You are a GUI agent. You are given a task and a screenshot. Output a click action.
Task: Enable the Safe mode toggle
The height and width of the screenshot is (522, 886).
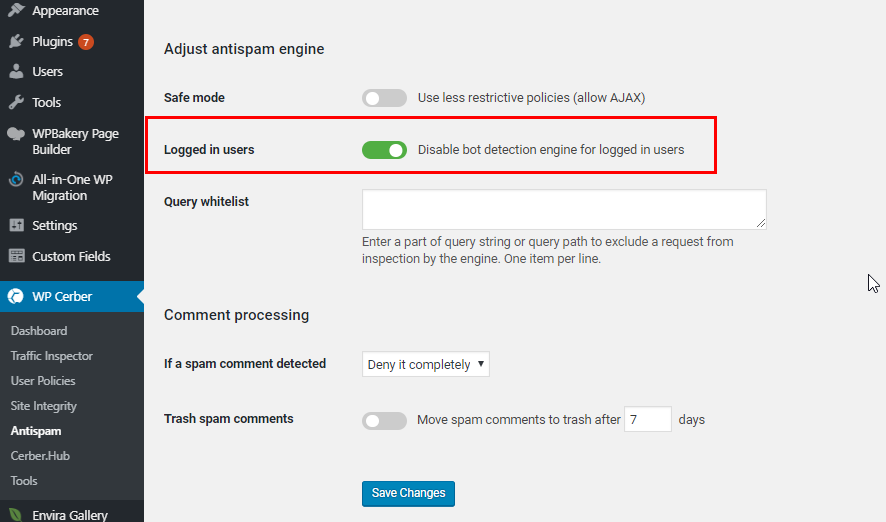coord(384,98)
